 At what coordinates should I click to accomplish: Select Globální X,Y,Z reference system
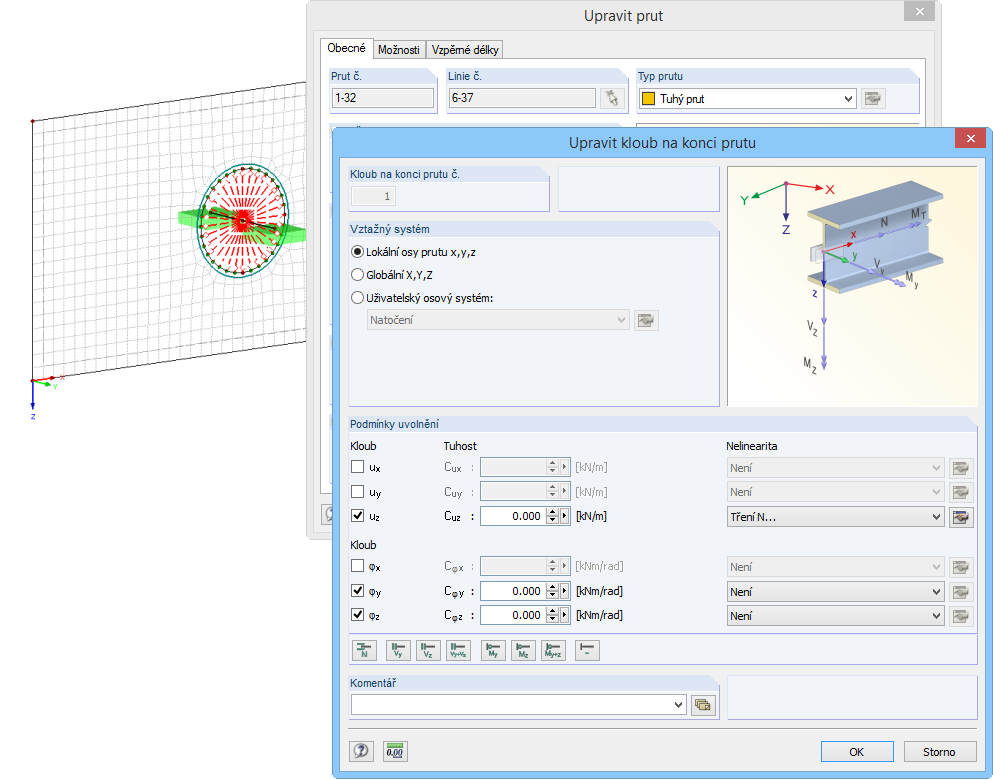(x=392, y=275)
